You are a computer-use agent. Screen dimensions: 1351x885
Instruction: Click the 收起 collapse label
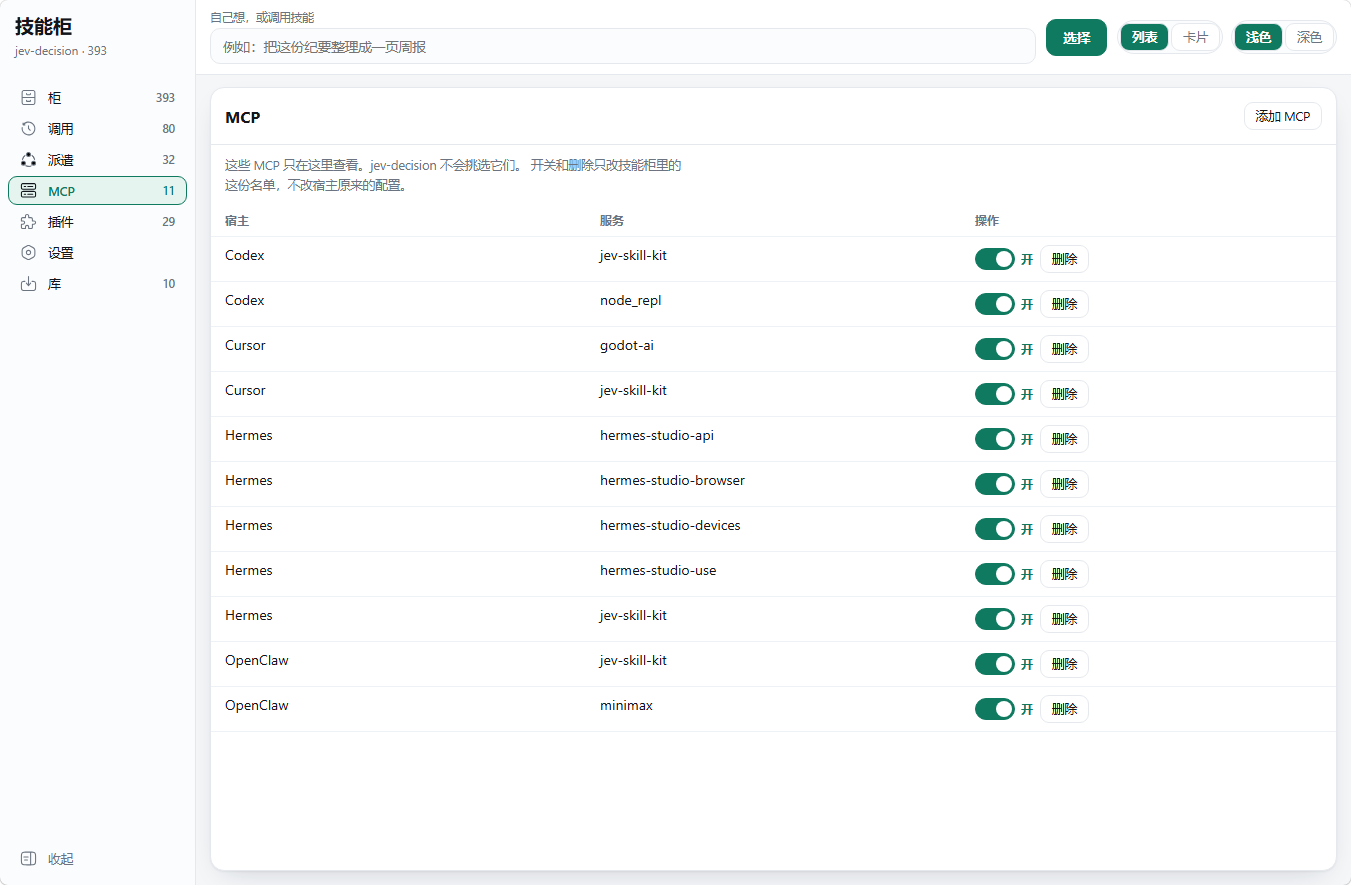(61, 859)
